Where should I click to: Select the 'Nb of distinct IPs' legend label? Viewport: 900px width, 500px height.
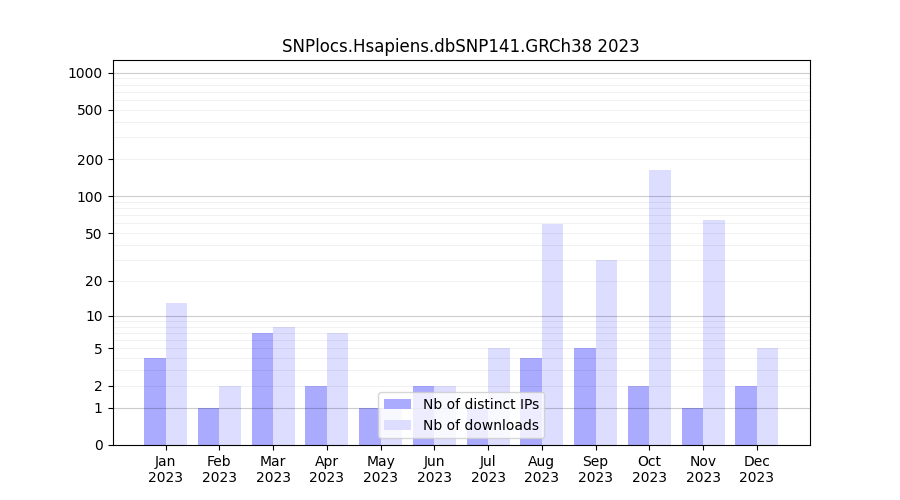tap(480, 404)
